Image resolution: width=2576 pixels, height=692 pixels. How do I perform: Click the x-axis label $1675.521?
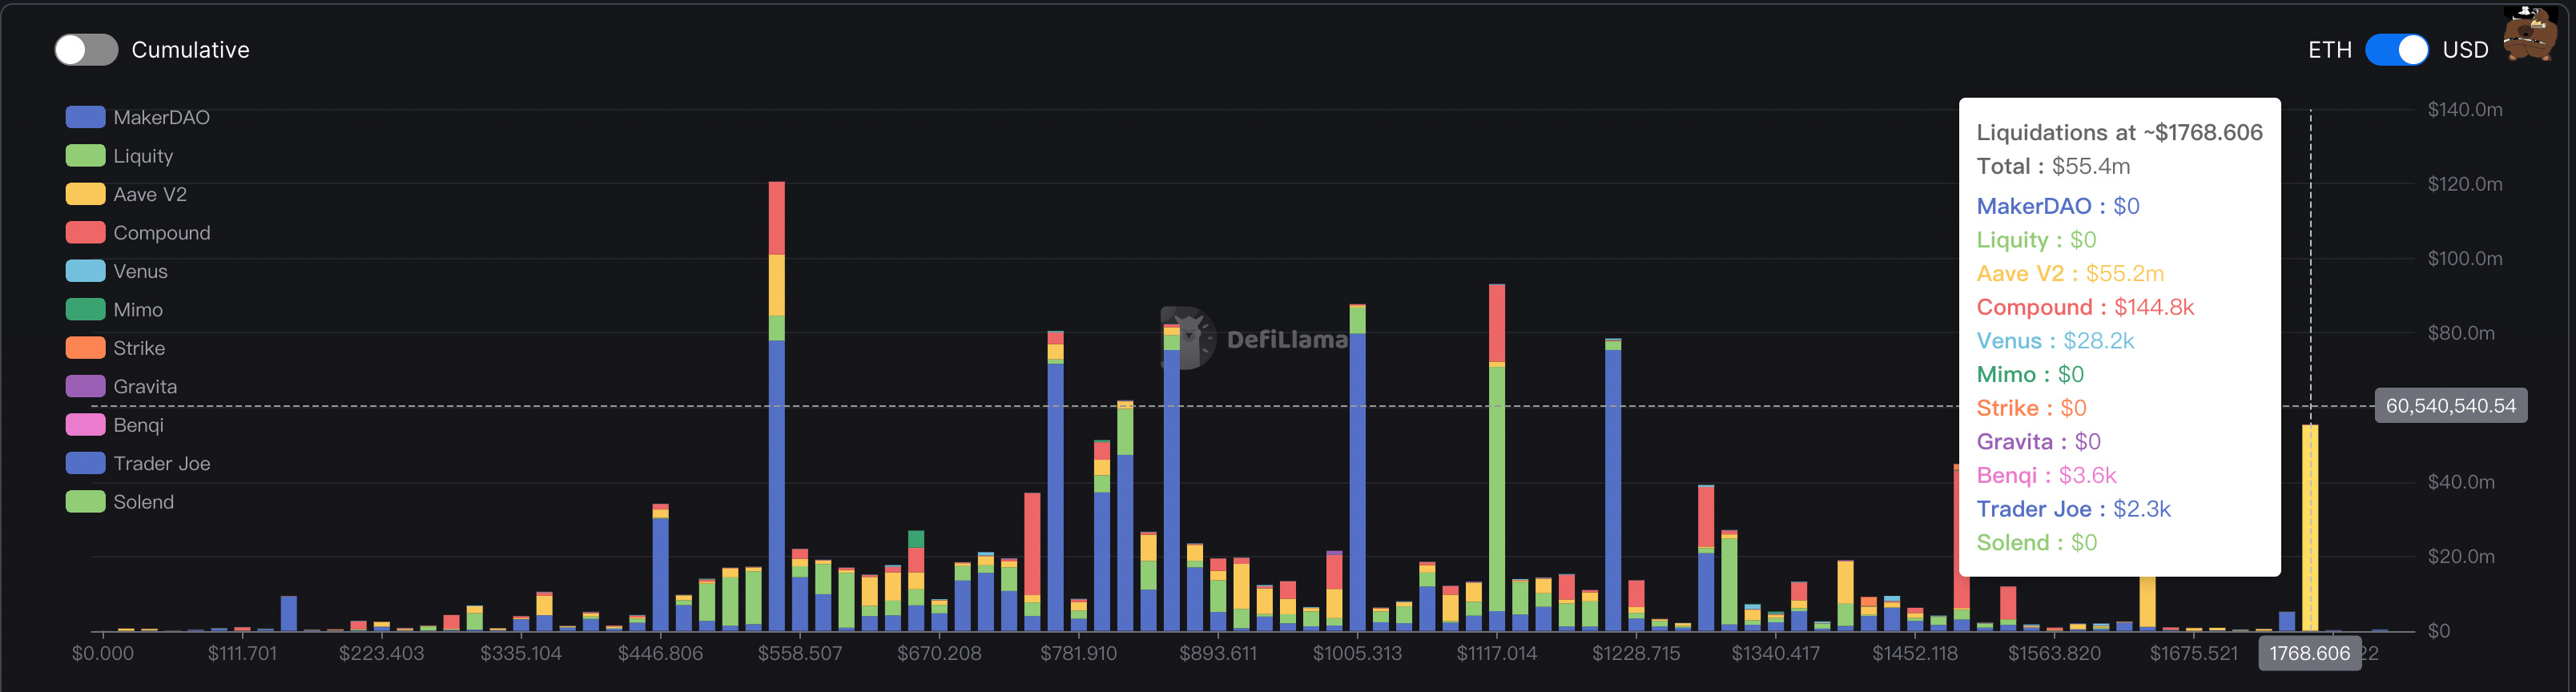coord(2194,653)
